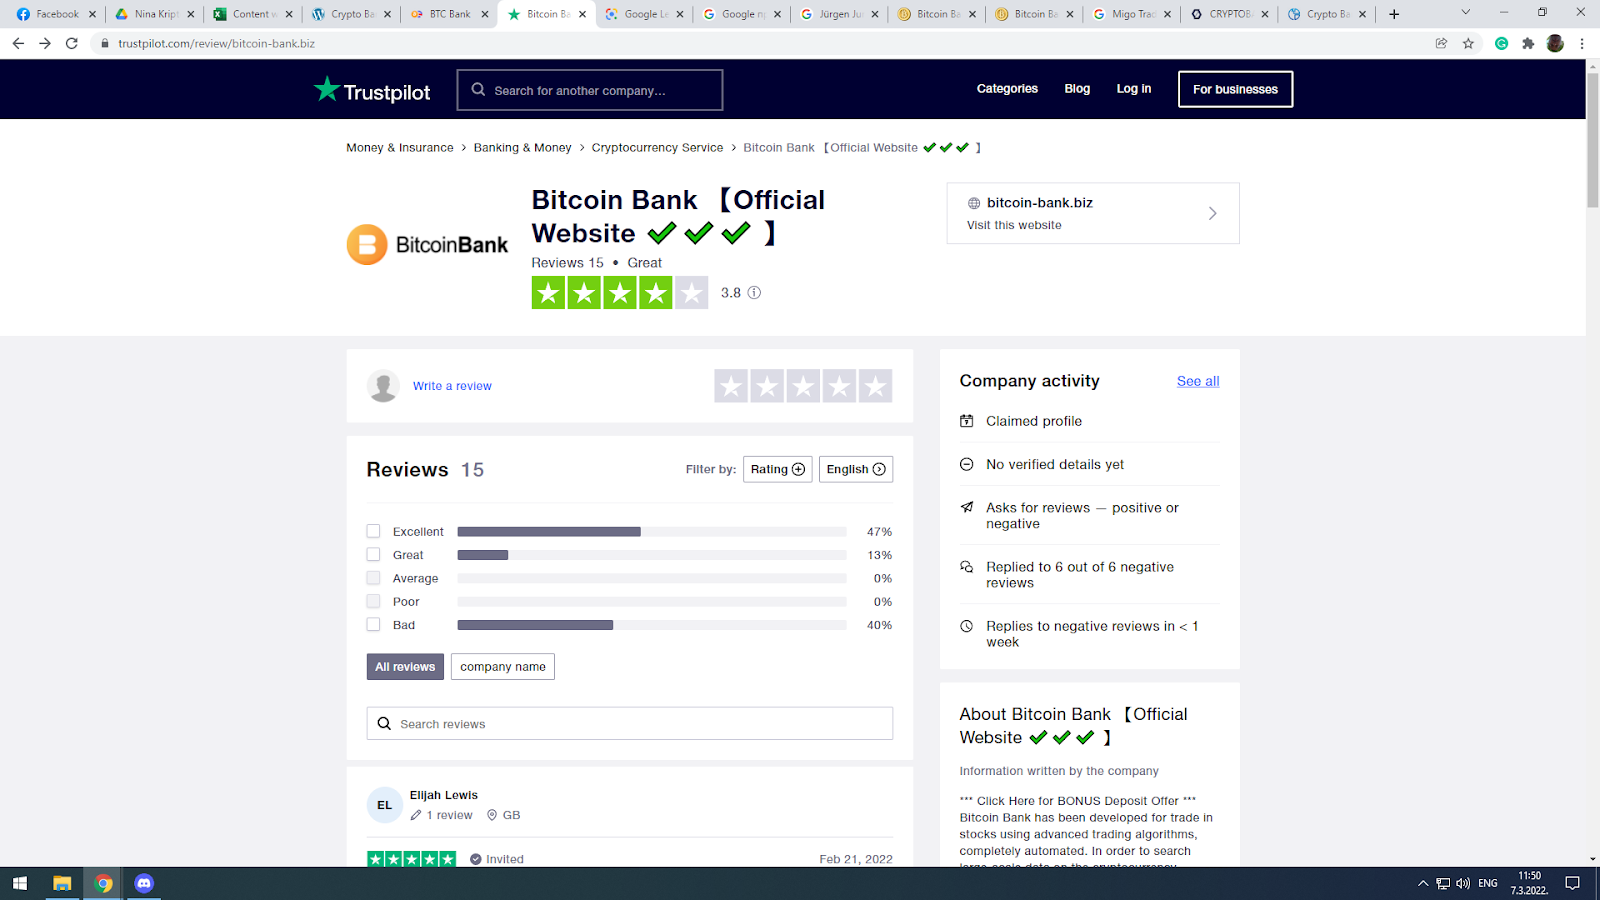
Task: Click the share page icon in address bar
Action: coord(1441,43)
